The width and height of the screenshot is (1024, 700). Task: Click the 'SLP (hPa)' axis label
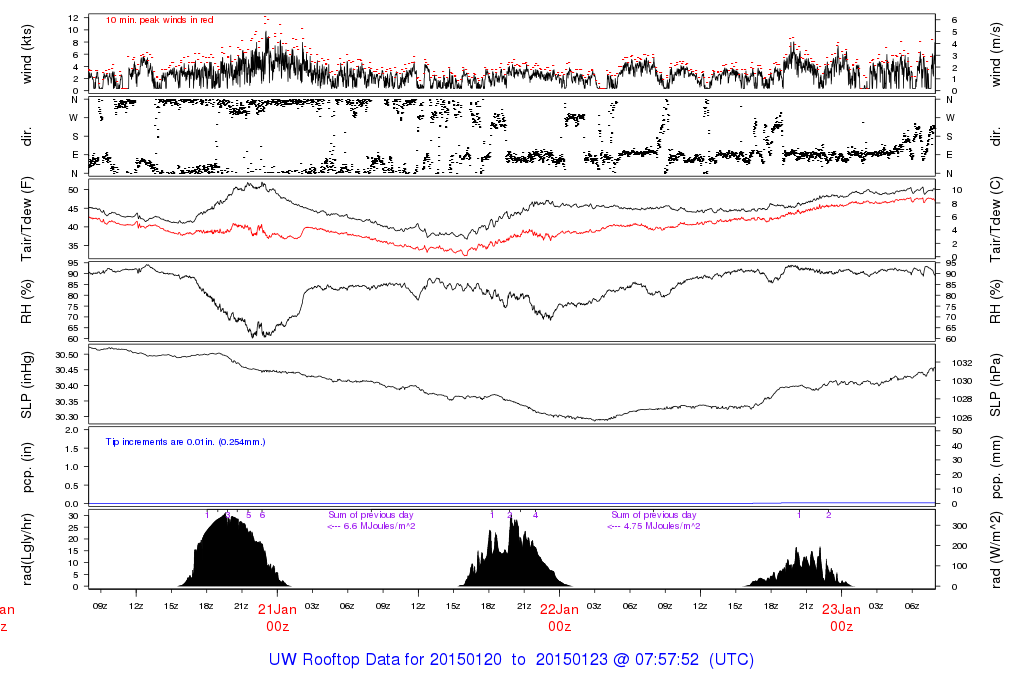point(997,386)
